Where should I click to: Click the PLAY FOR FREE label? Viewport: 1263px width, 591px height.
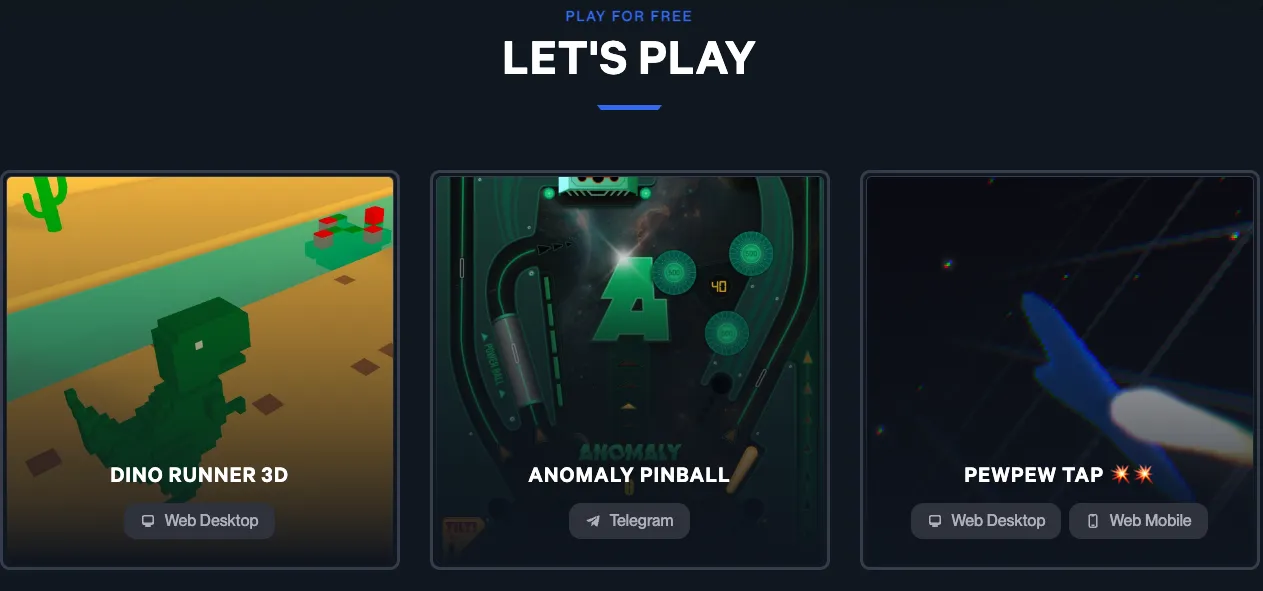click(629, 16)
